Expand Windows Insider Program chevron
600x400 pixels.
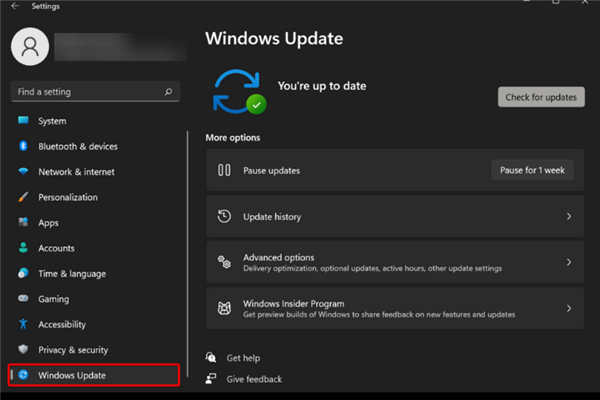tap(568, 309)
